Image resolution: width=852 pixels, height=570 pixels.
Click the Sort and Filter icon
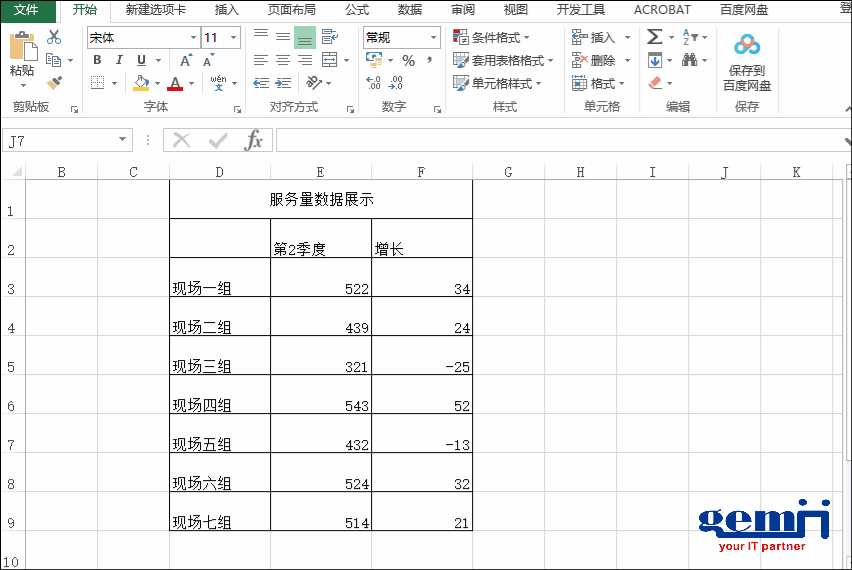click(x=690, y=37)
